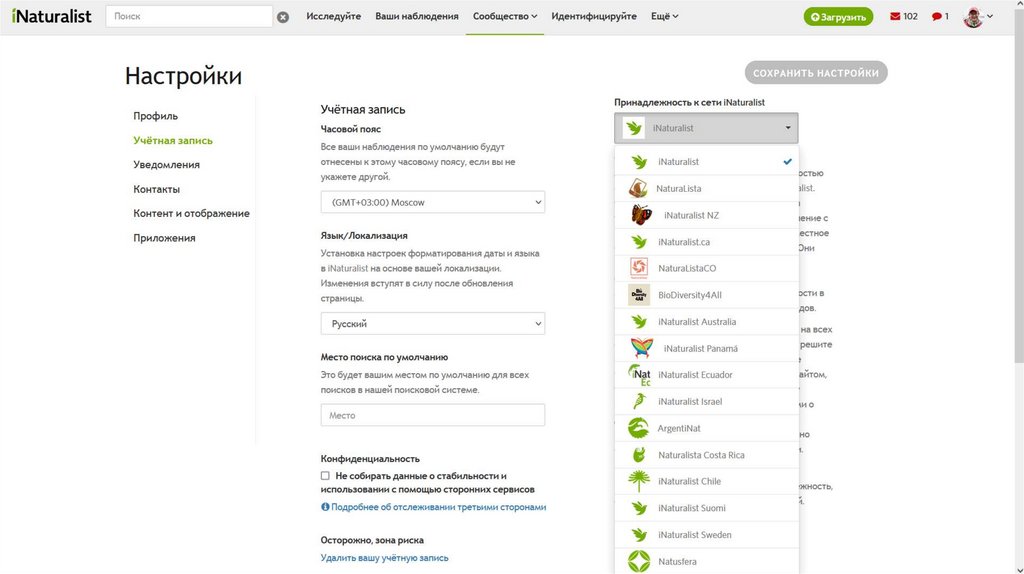The width and height of the screenshot is (1024, 574).
Task: Open the Сообщество menu
Action: (x=504, y=16)
